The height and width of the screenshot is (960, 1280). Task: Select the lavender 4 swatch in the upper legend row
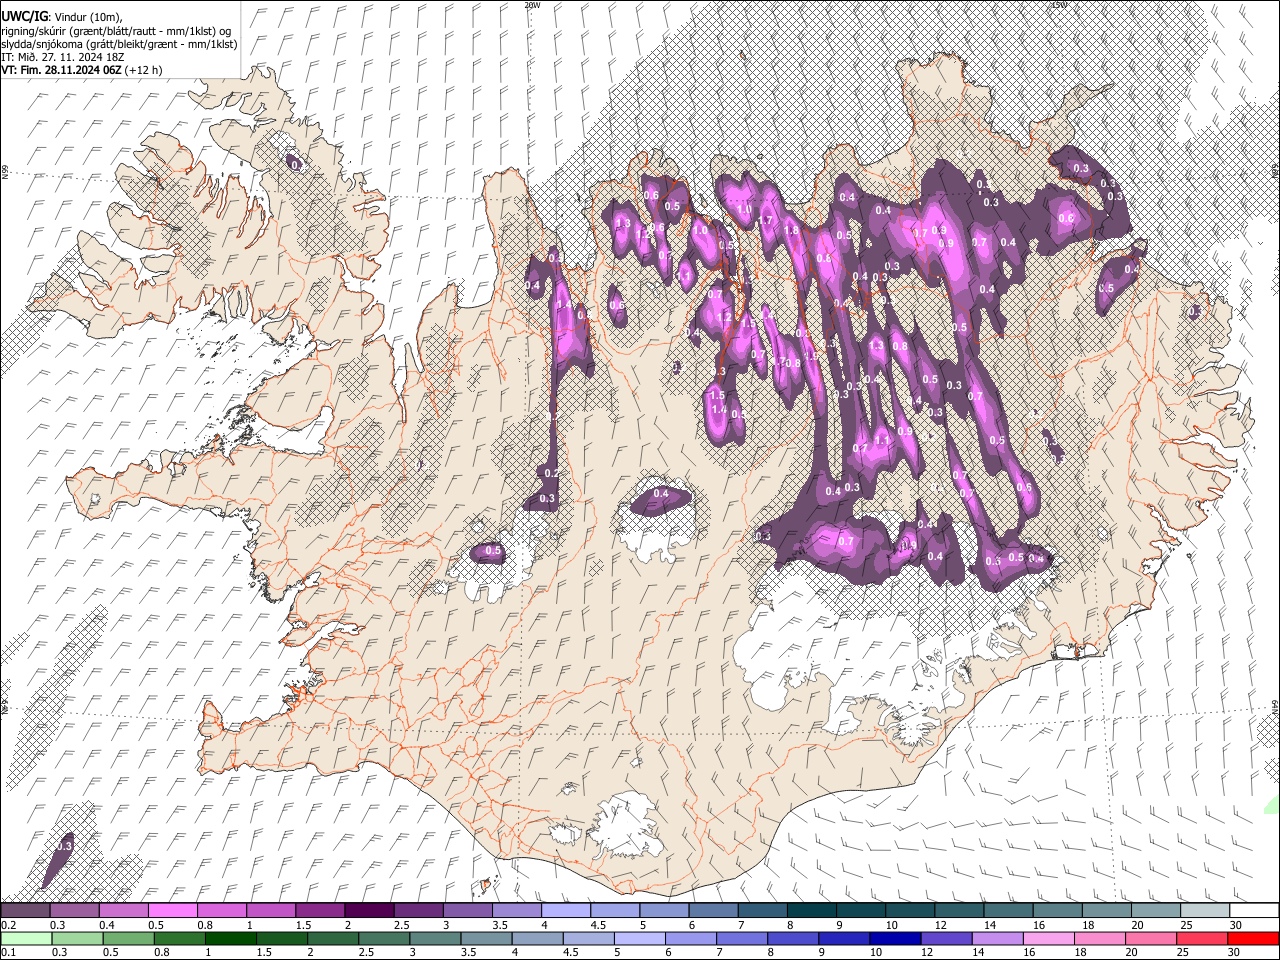pos(566,911)
